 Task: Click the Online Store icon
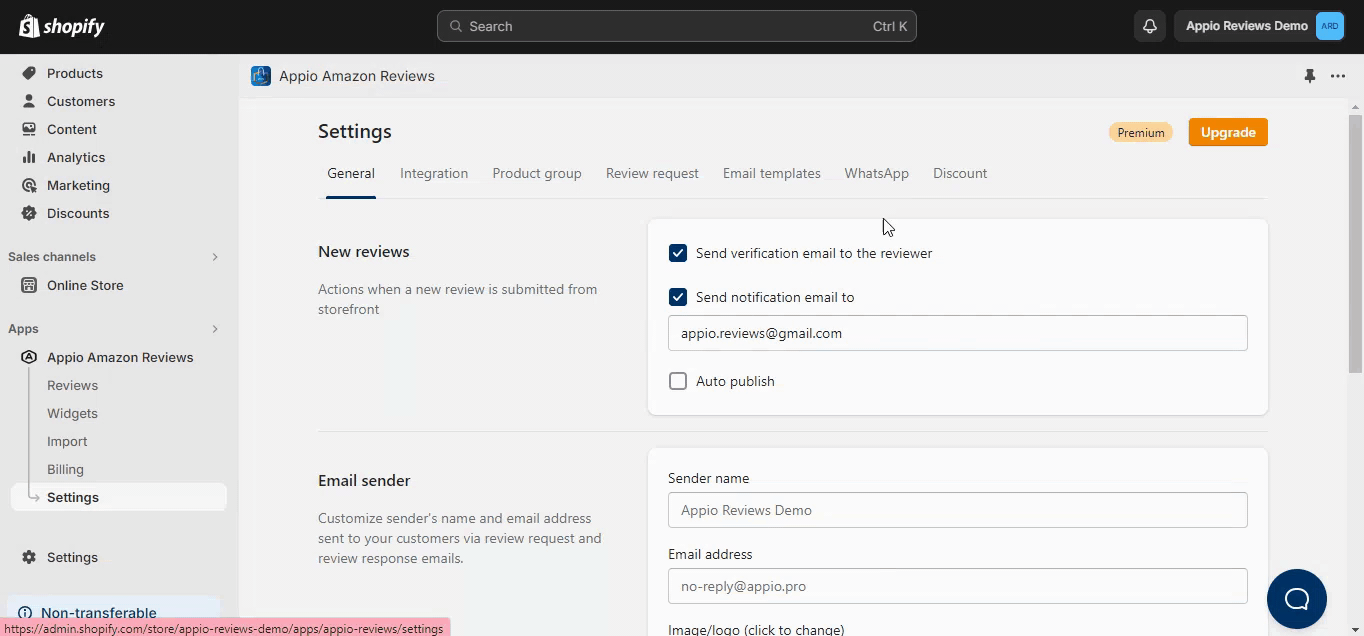pos(29,285)
